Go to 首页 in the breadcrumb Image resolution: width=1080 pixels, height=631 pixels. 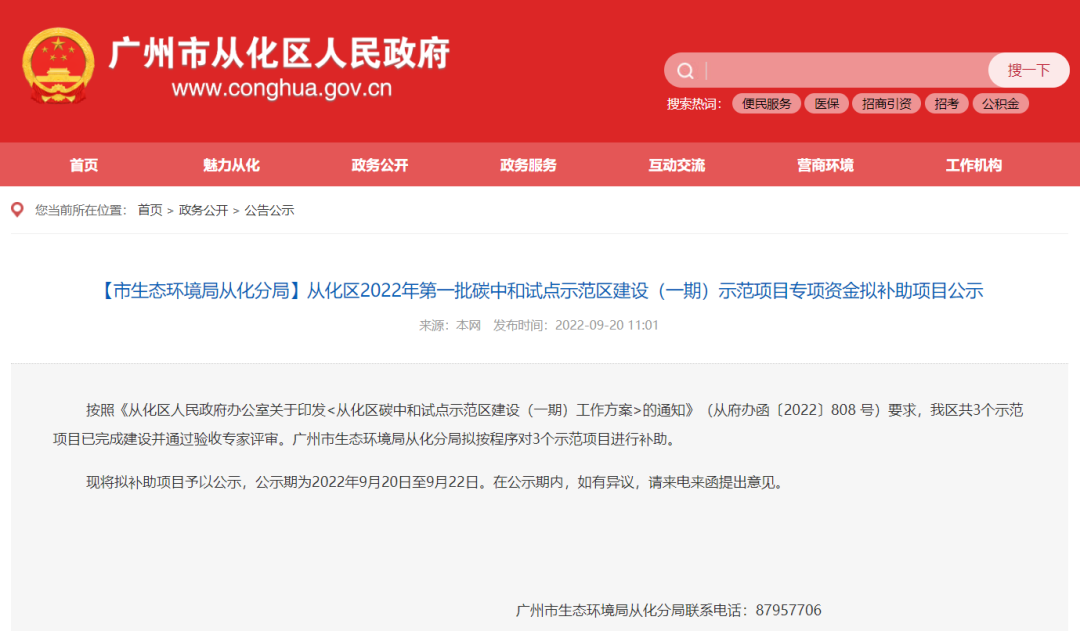point(149,210)
